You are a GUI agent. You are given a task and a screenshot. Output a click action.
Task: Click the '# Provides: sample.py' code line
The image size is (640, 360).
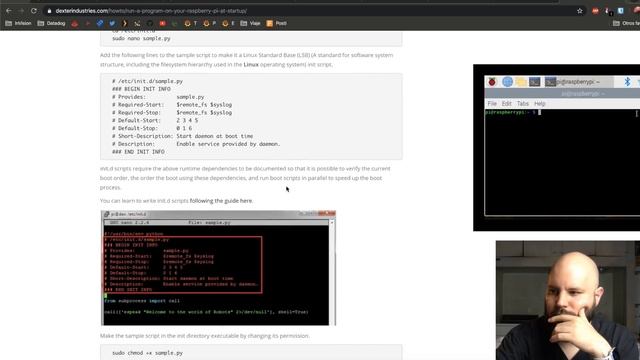pos(158,97)
